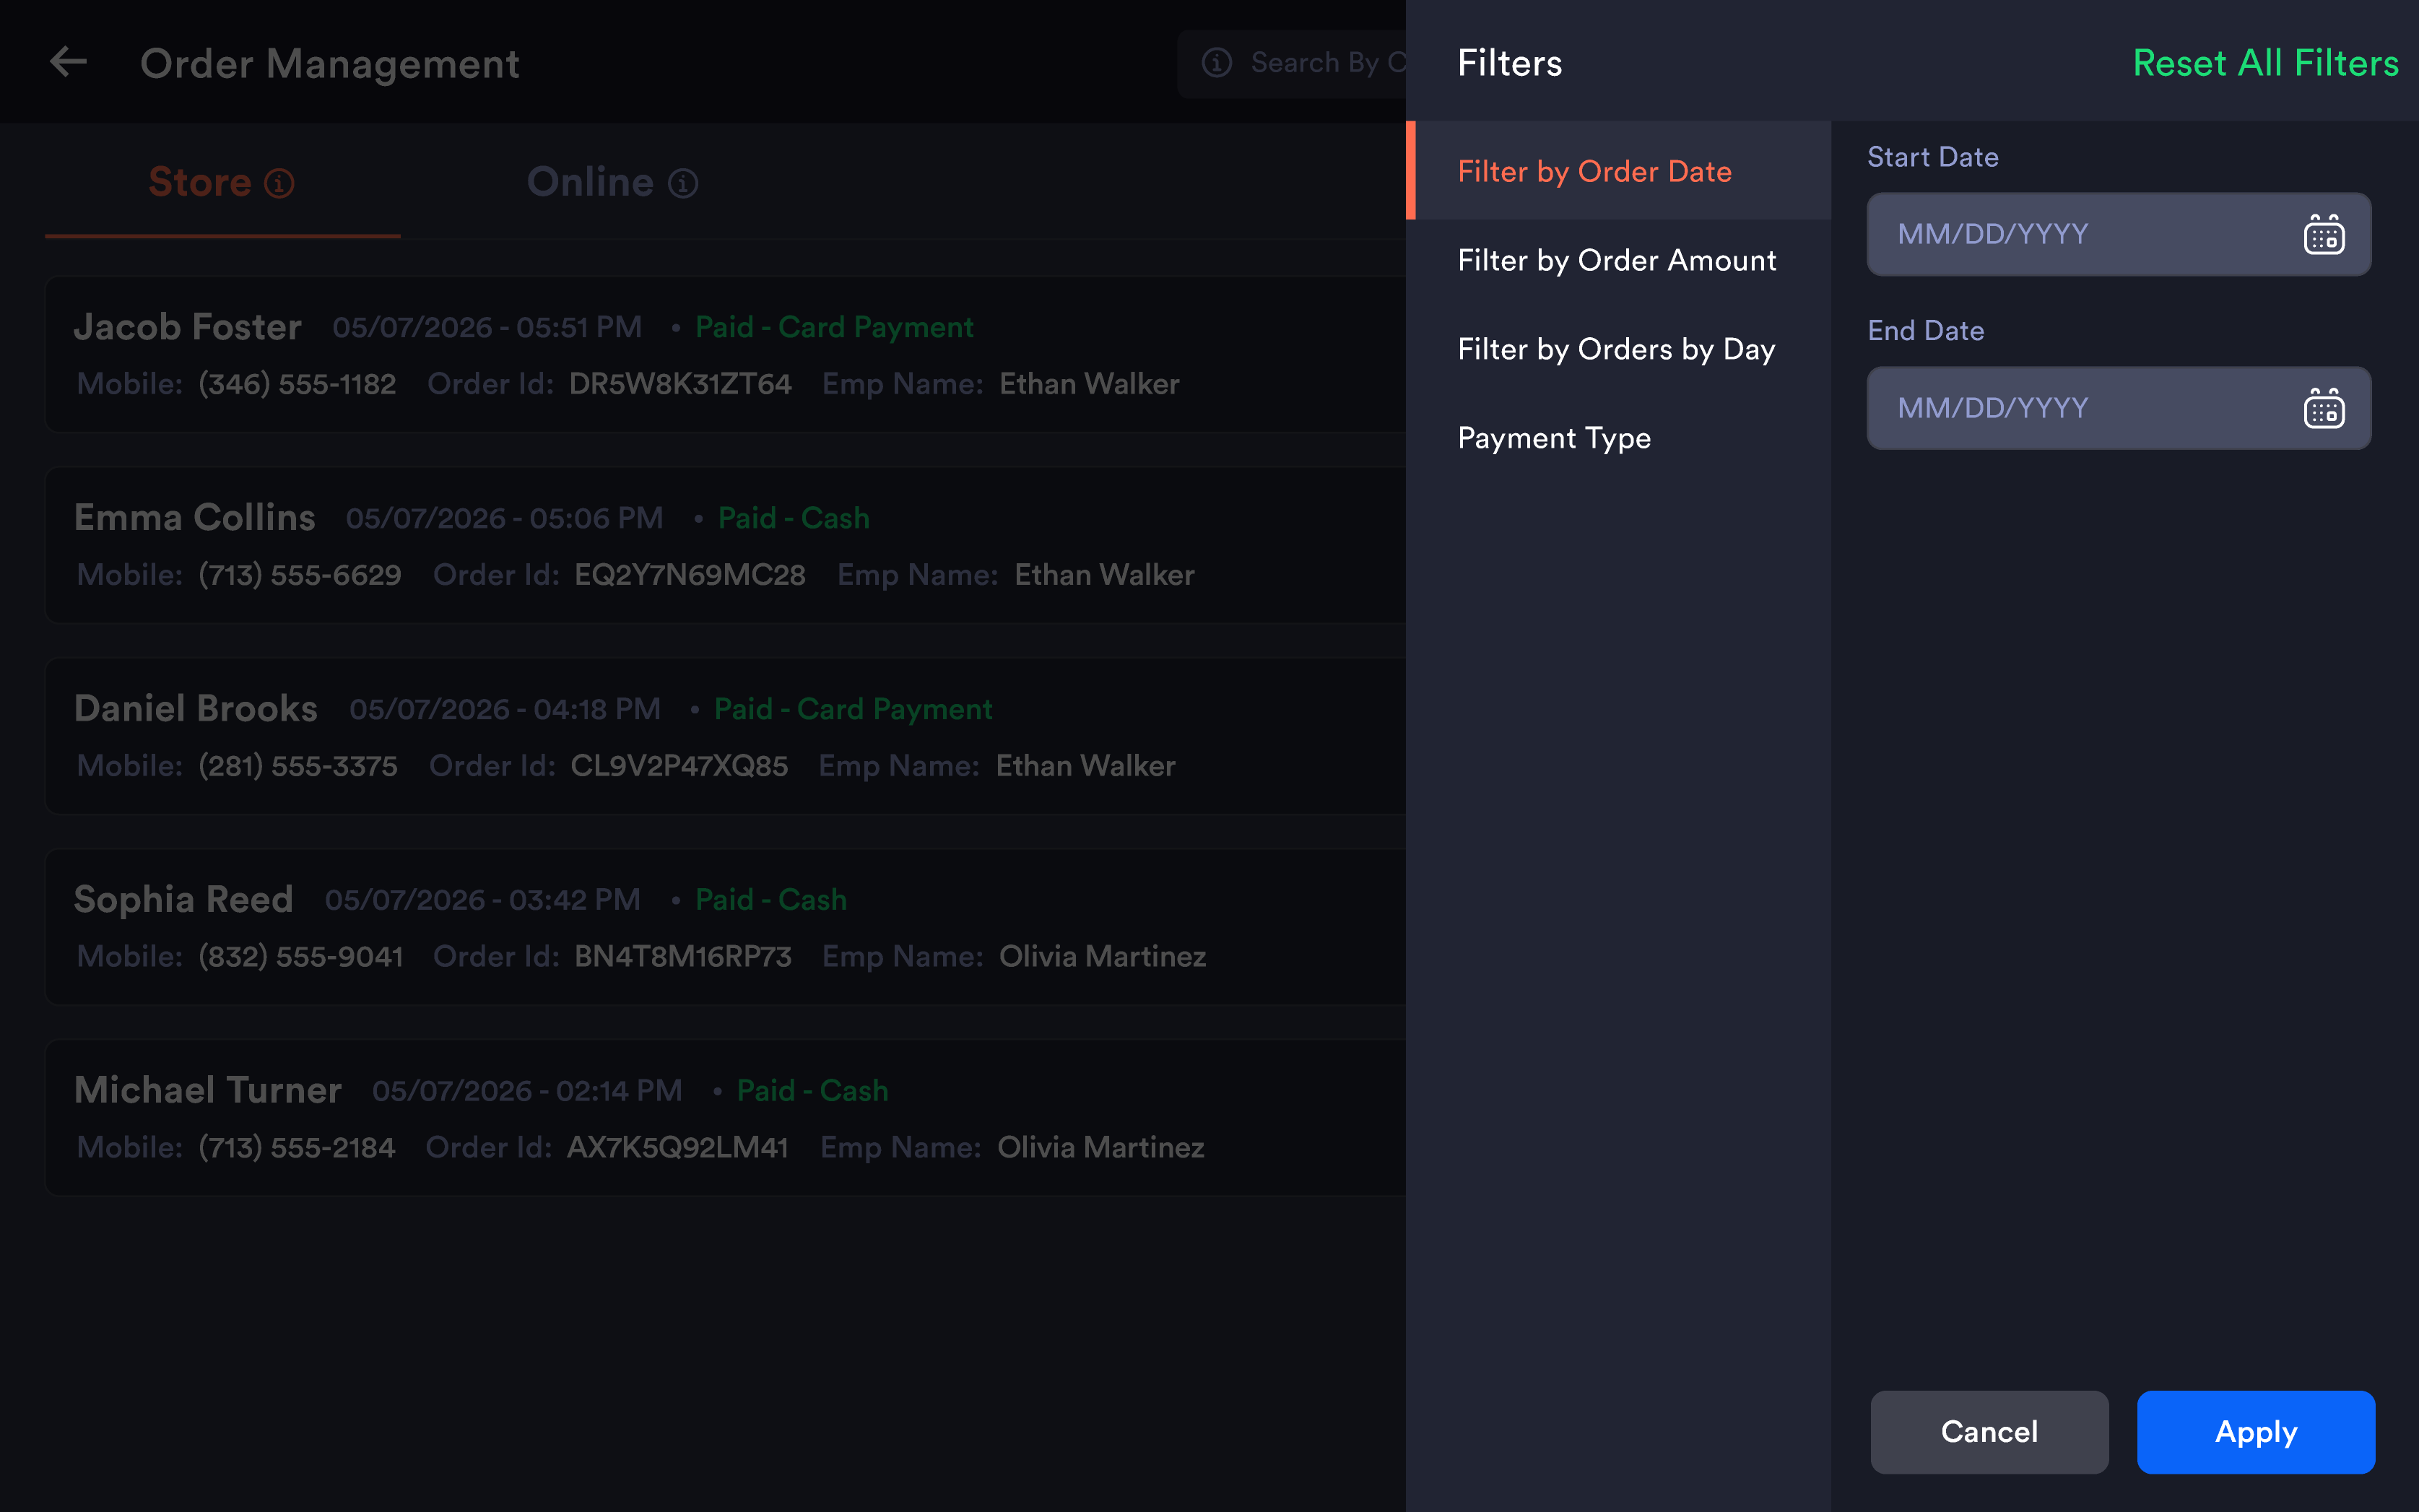Click the search field info icon
Viewport: 2419px width, 1512px height.
coord(1217,63)
